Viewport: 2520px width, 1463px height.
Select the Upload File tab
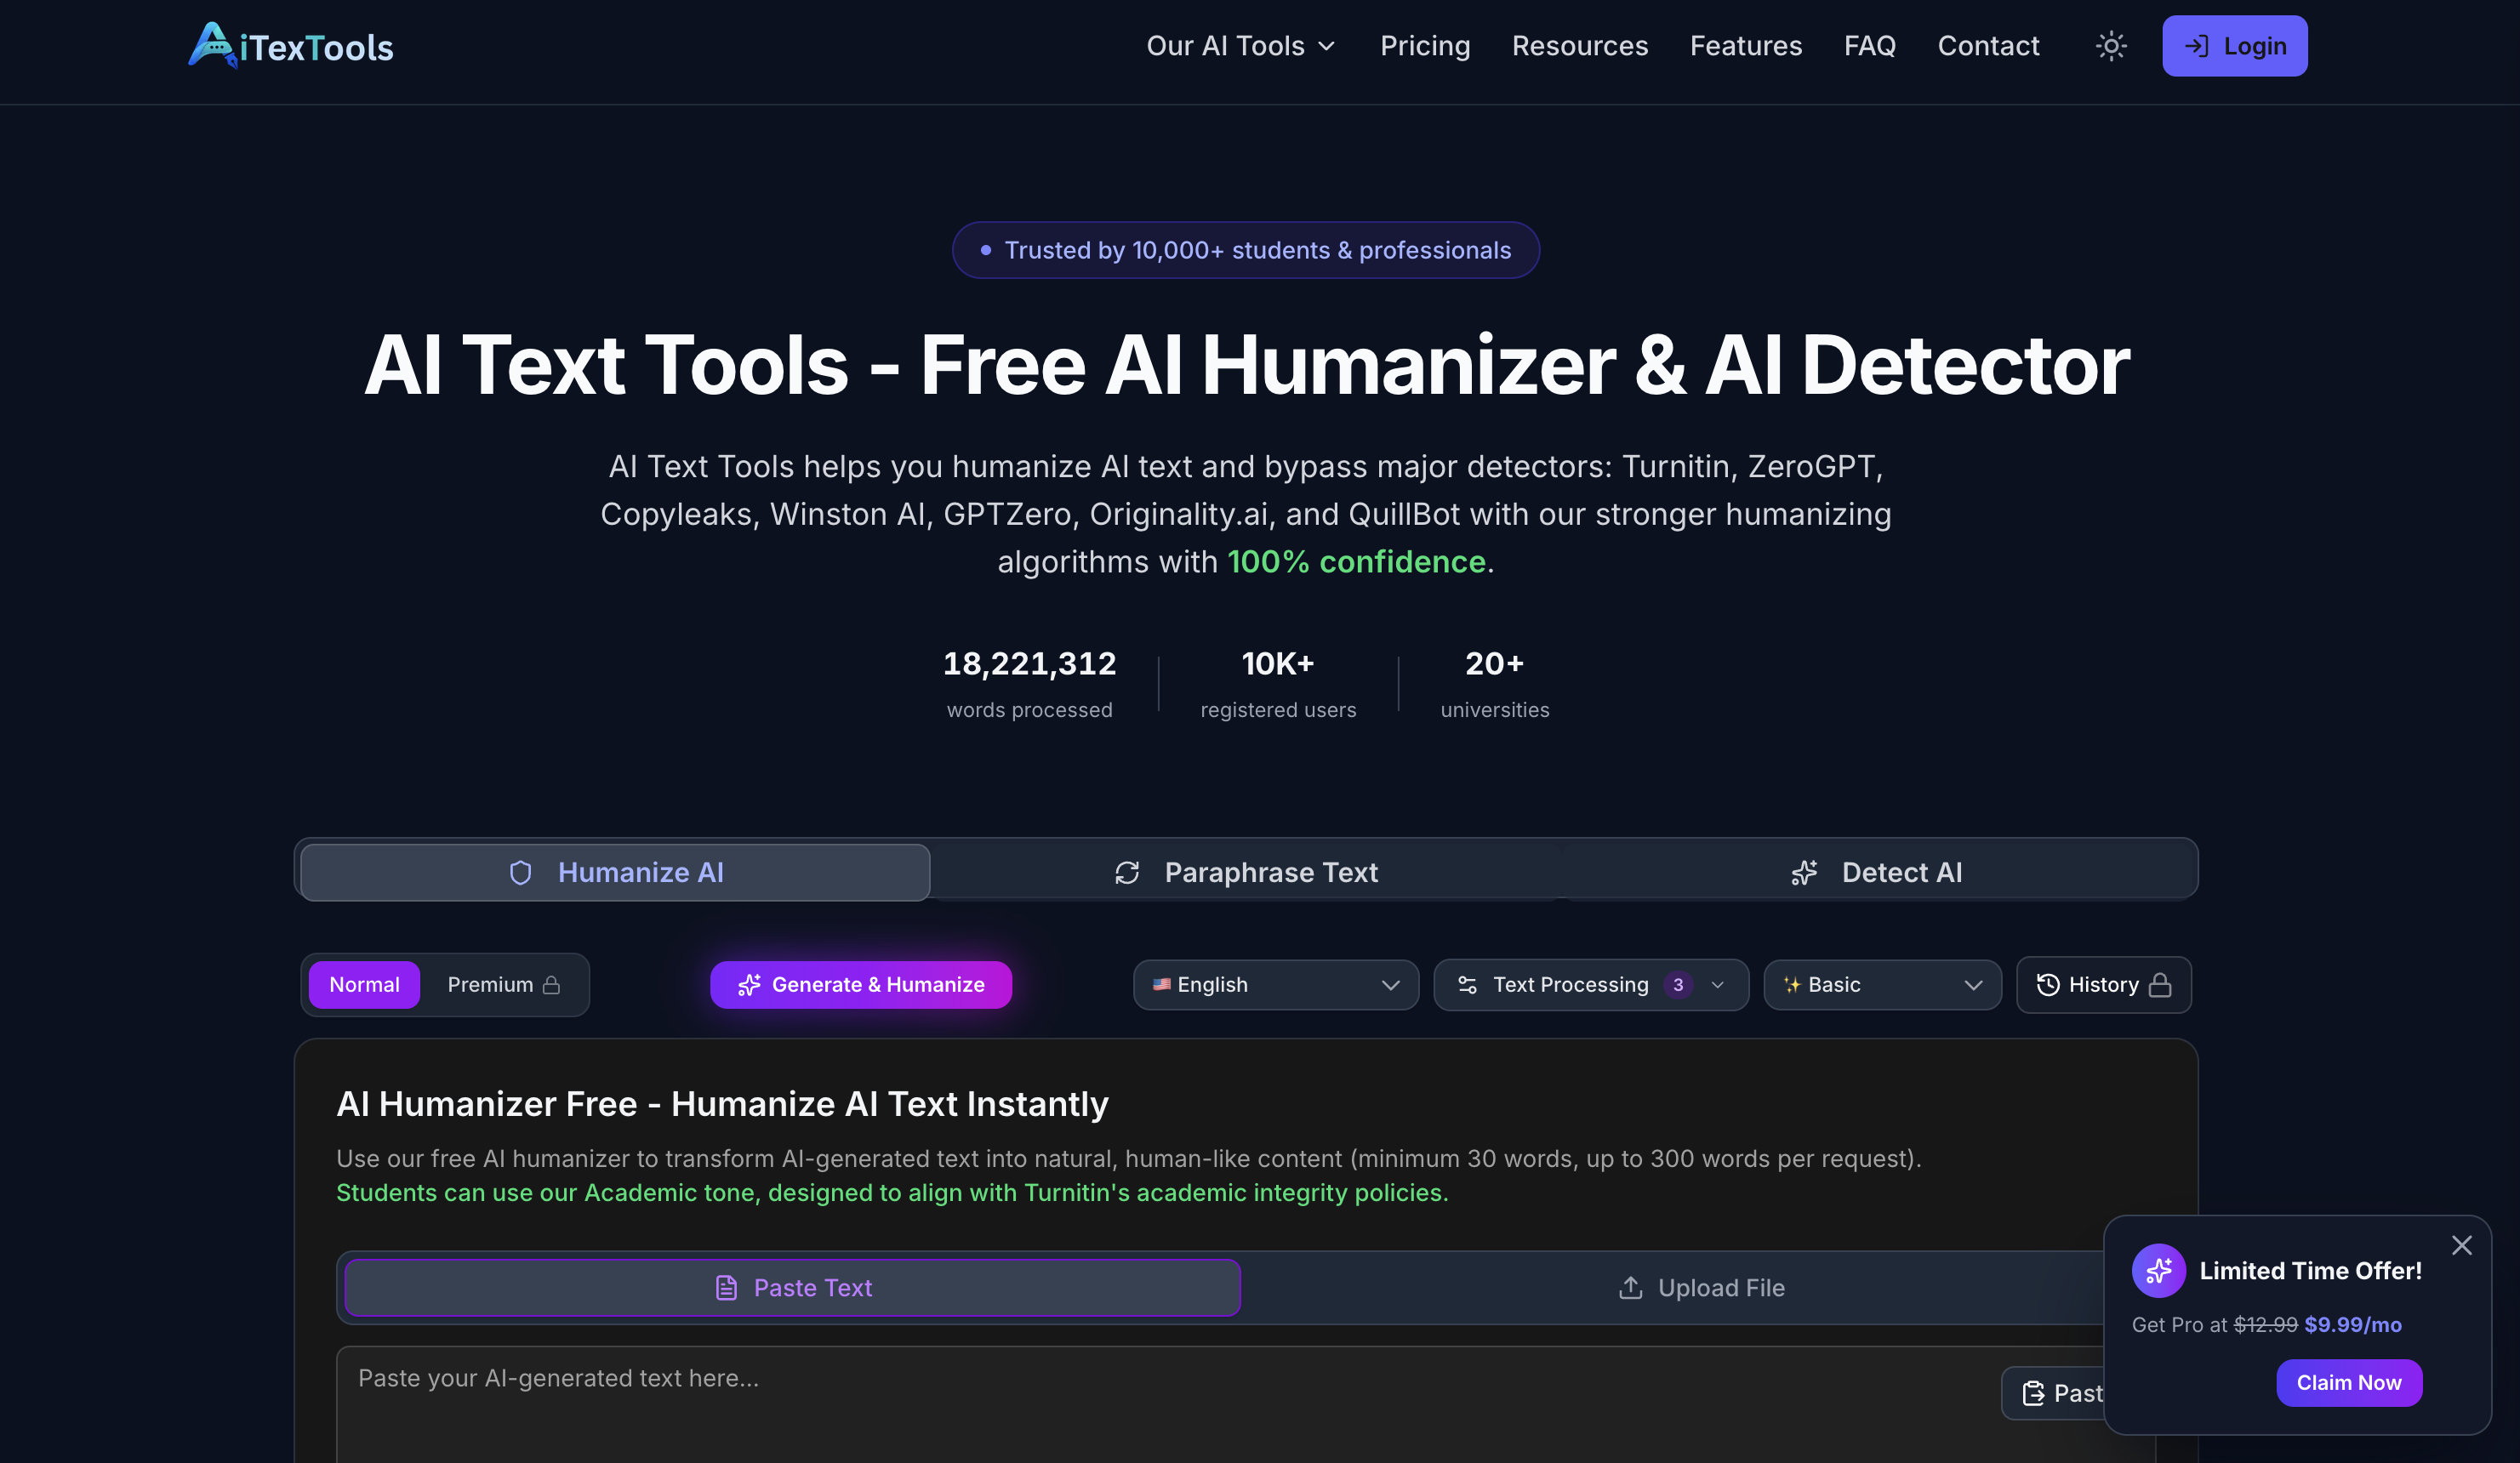[x=1700, y=1288]
